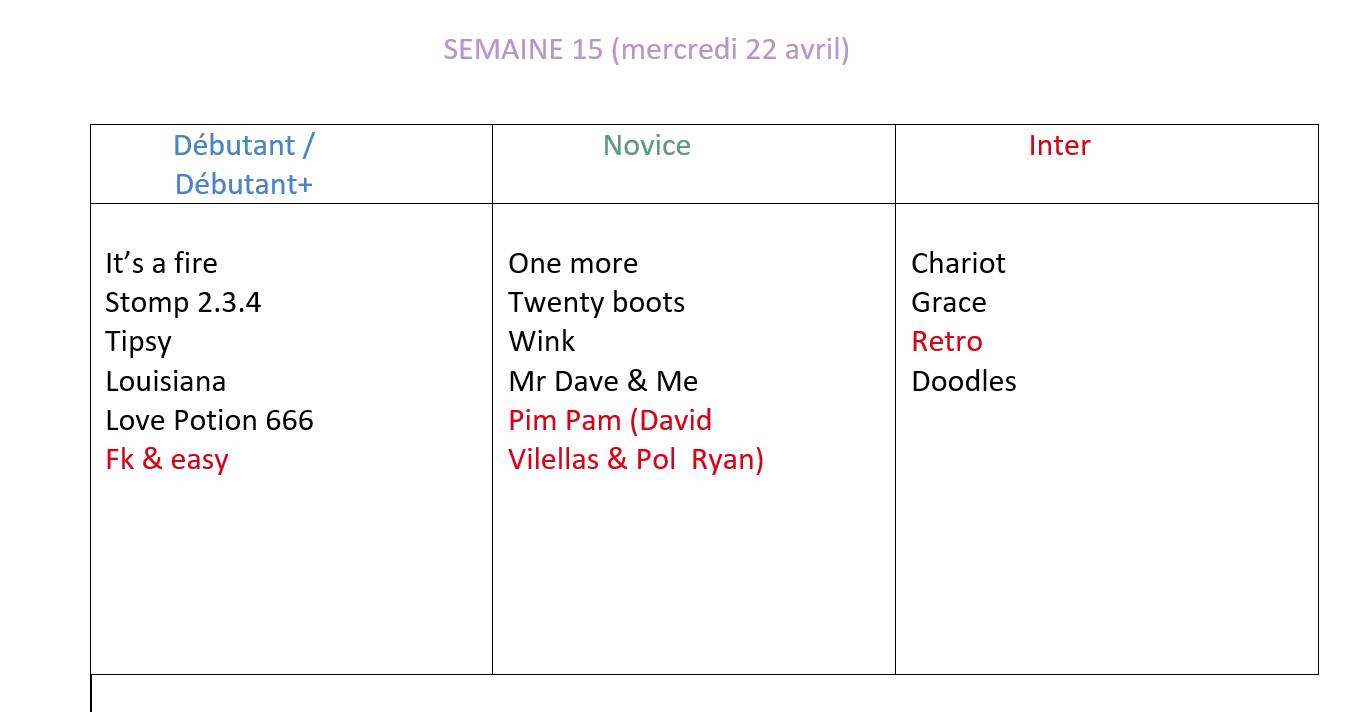Viewport: 1370px width, 712px height.
Task: Click the red Fk & easy entry
Action: (167, 460)
